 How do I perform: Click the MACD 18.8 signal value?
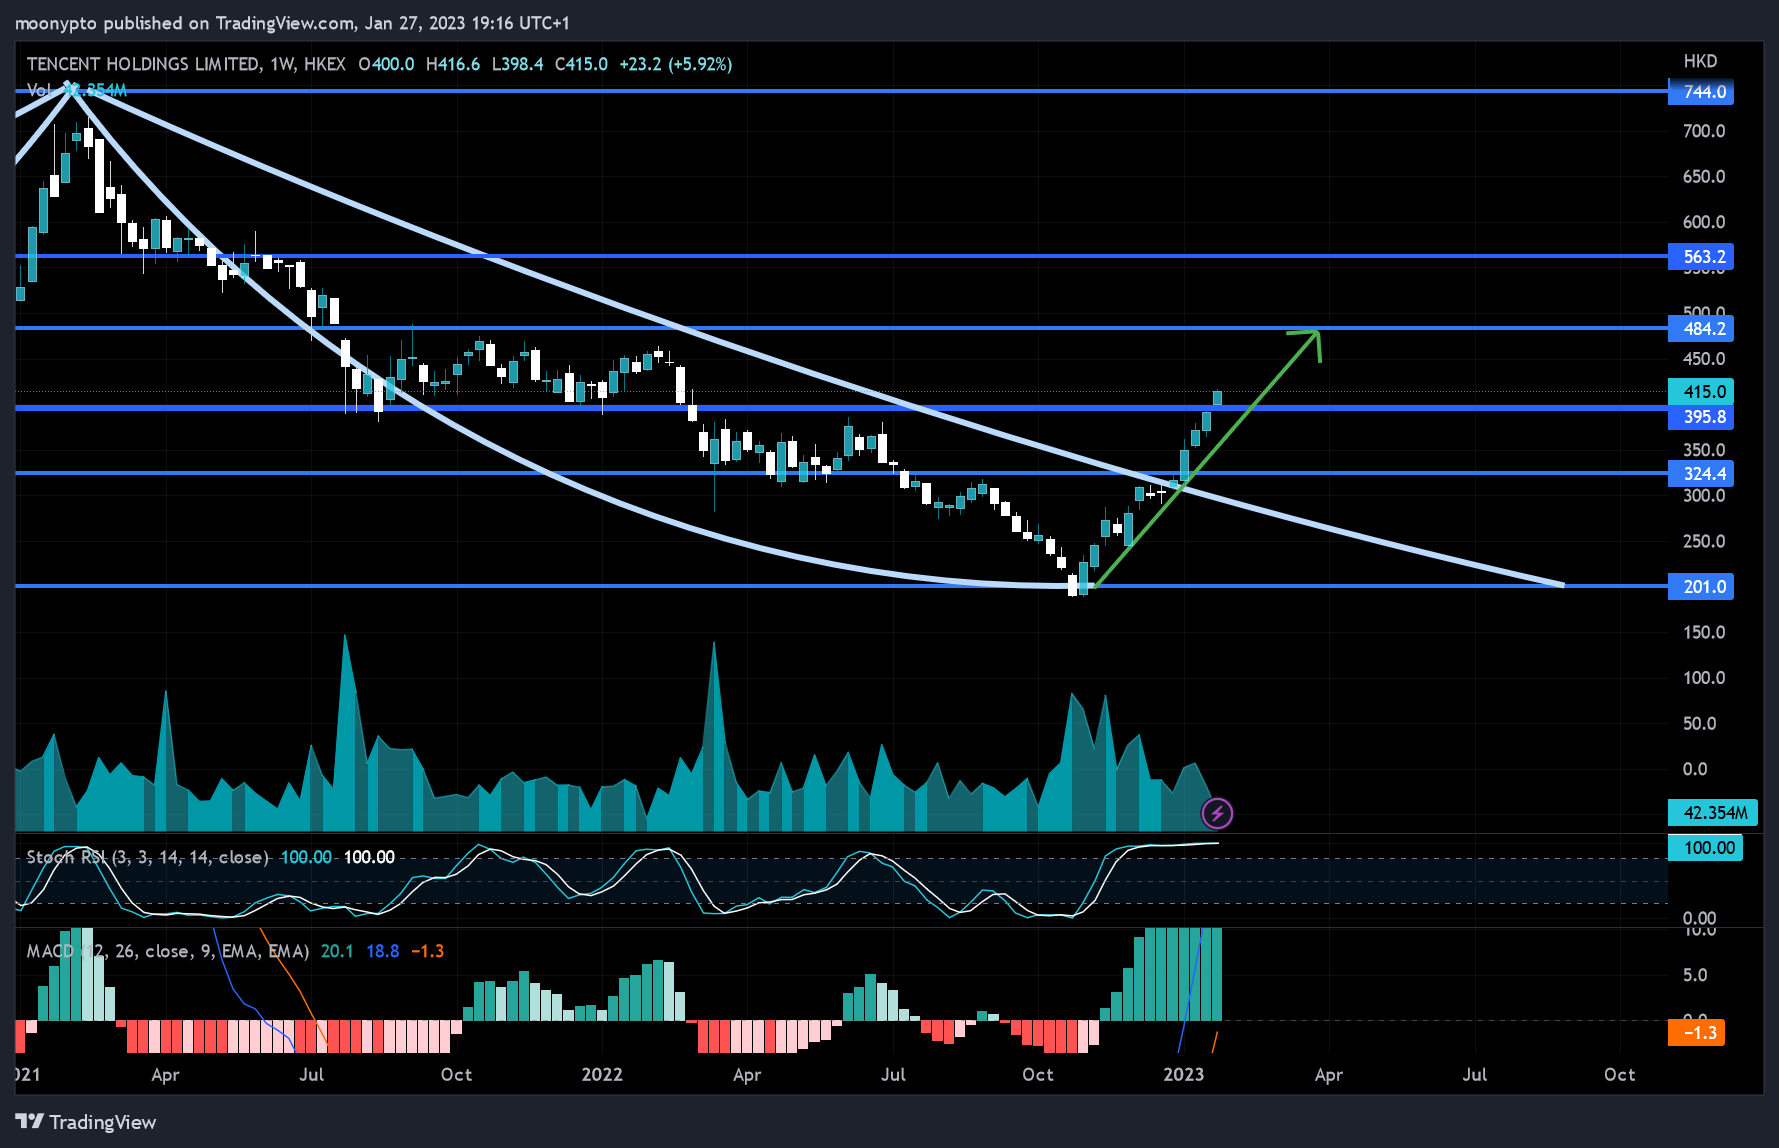coord(383,951)
